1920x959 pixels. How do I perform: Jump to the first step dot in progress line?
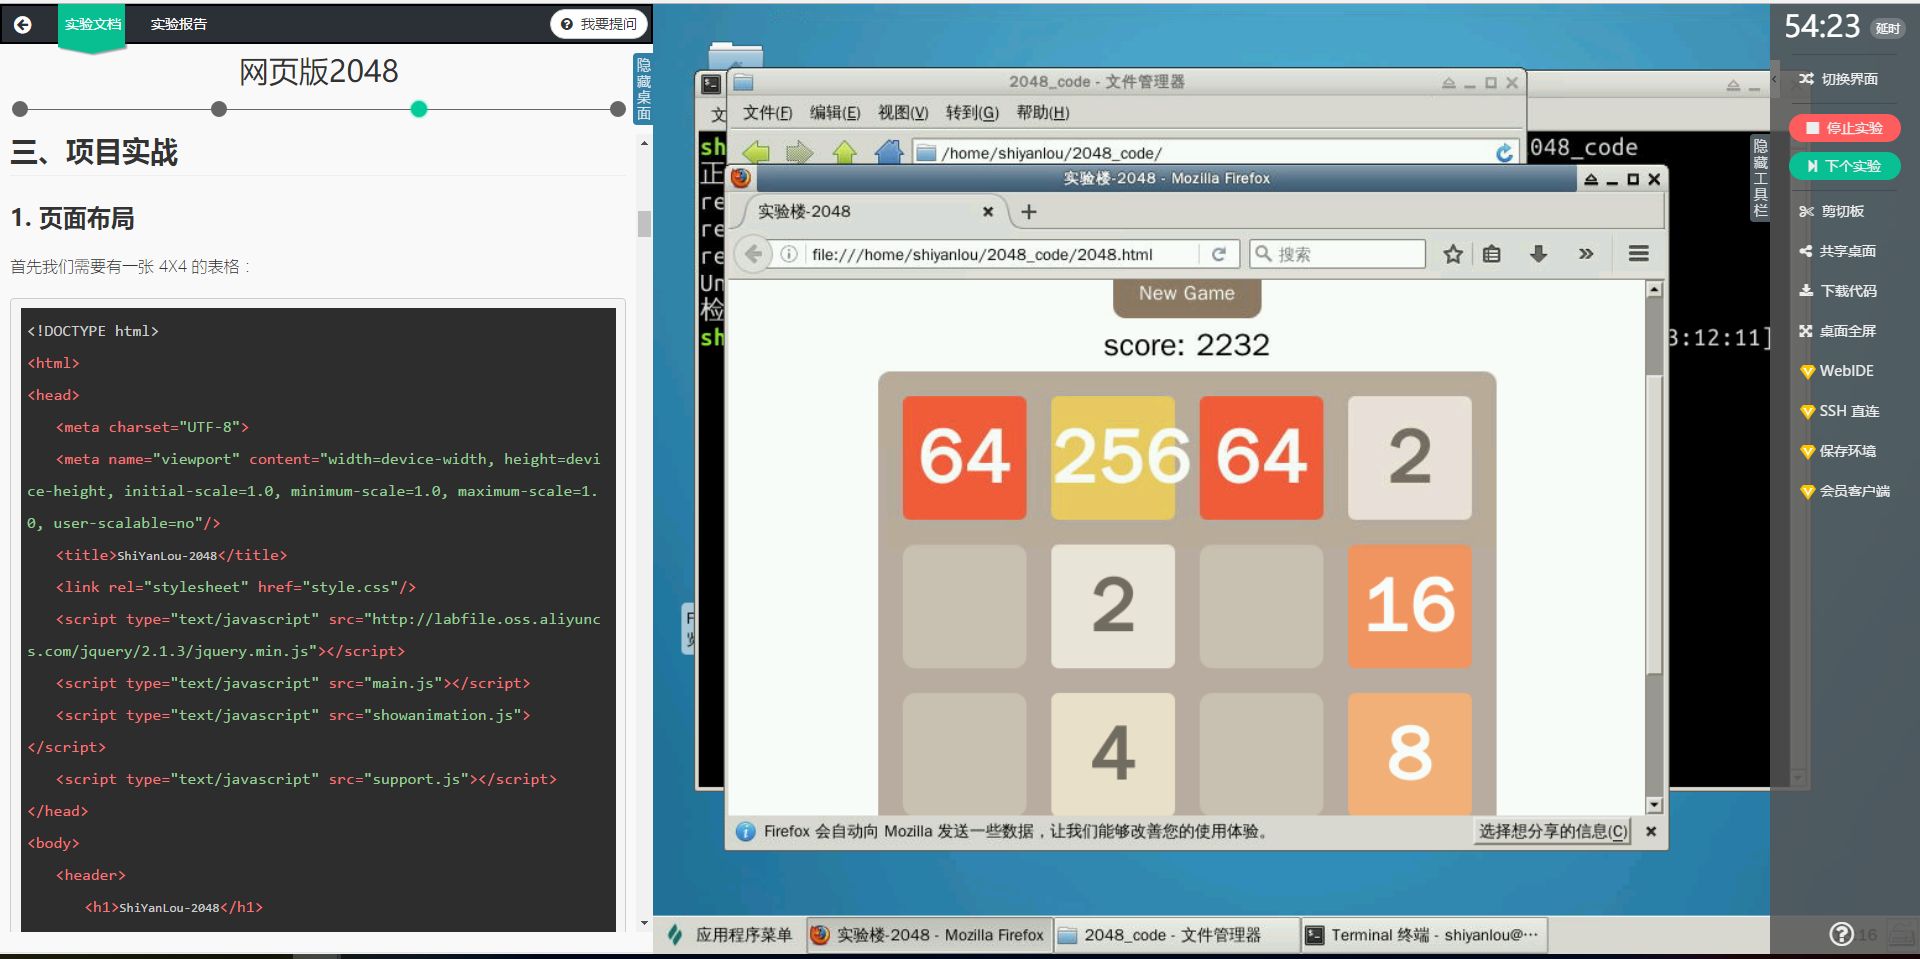[x=20, y=109]
